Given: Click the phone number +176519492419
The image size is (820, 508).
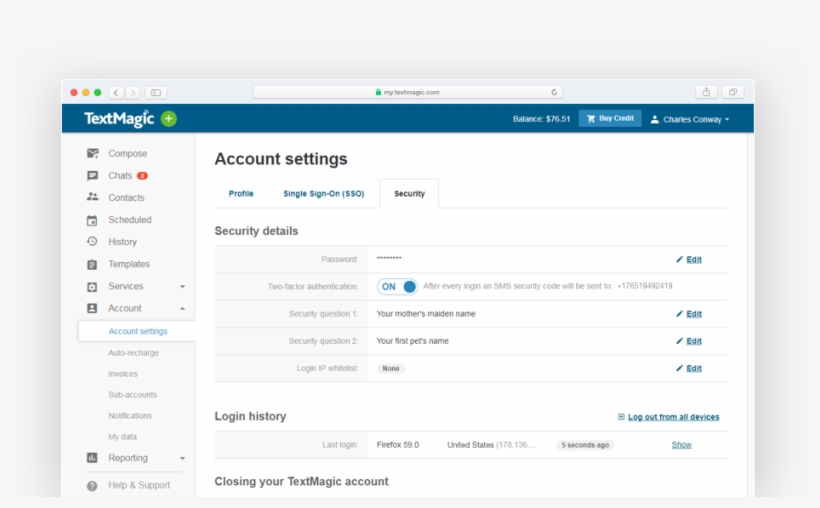Looking at the screenshot, I should point(644,286).
